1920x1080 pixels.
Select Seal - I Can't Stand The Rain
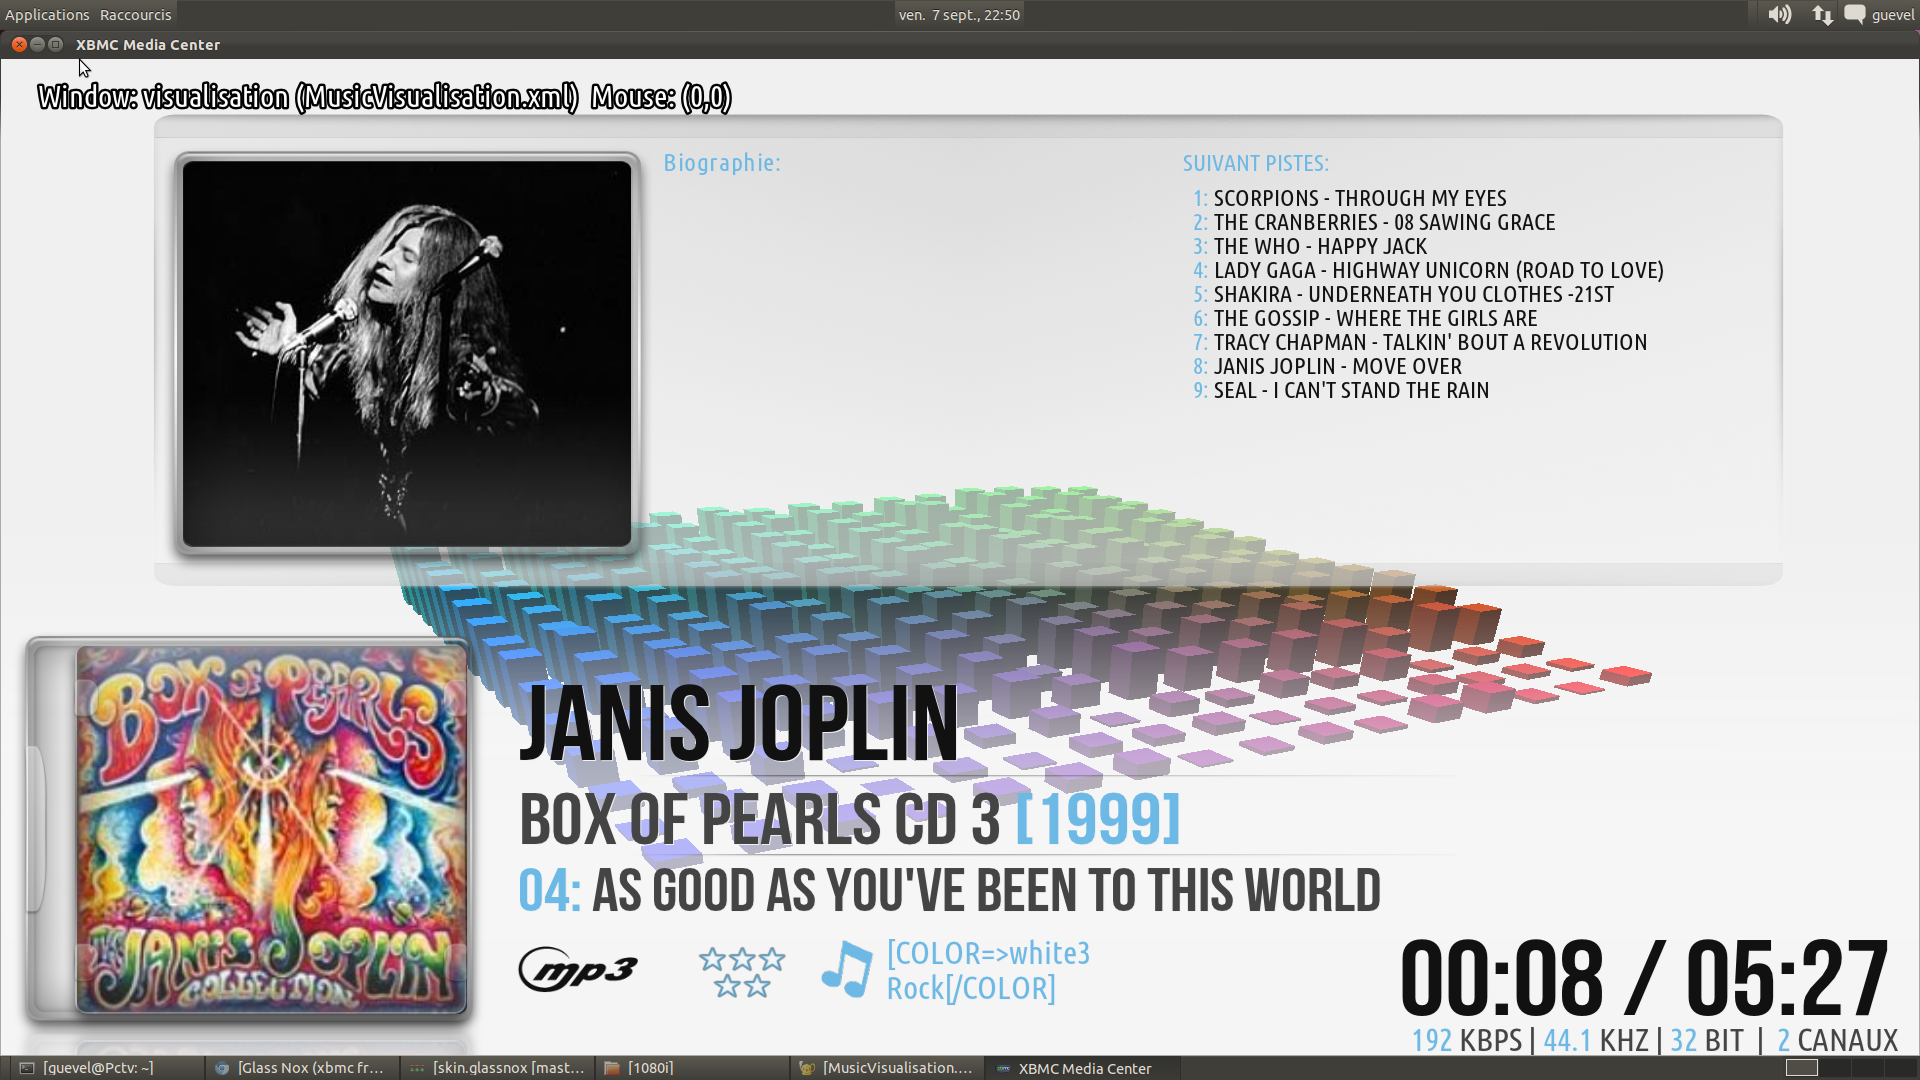point(1341,390)
